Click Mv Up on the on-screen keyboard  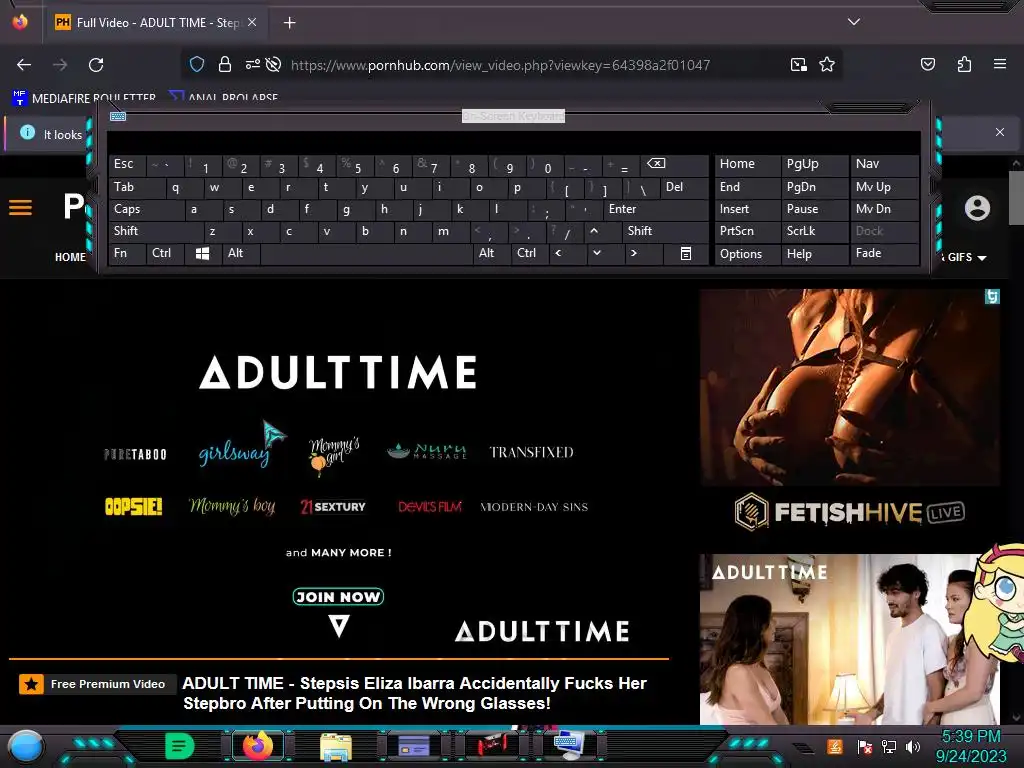pos(884,188)
